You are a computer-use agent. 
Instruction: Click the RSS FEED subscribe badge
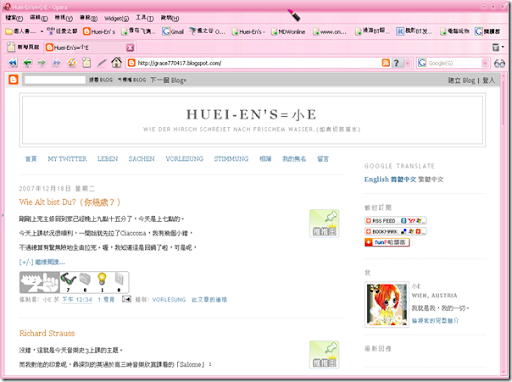coord(395,221)
